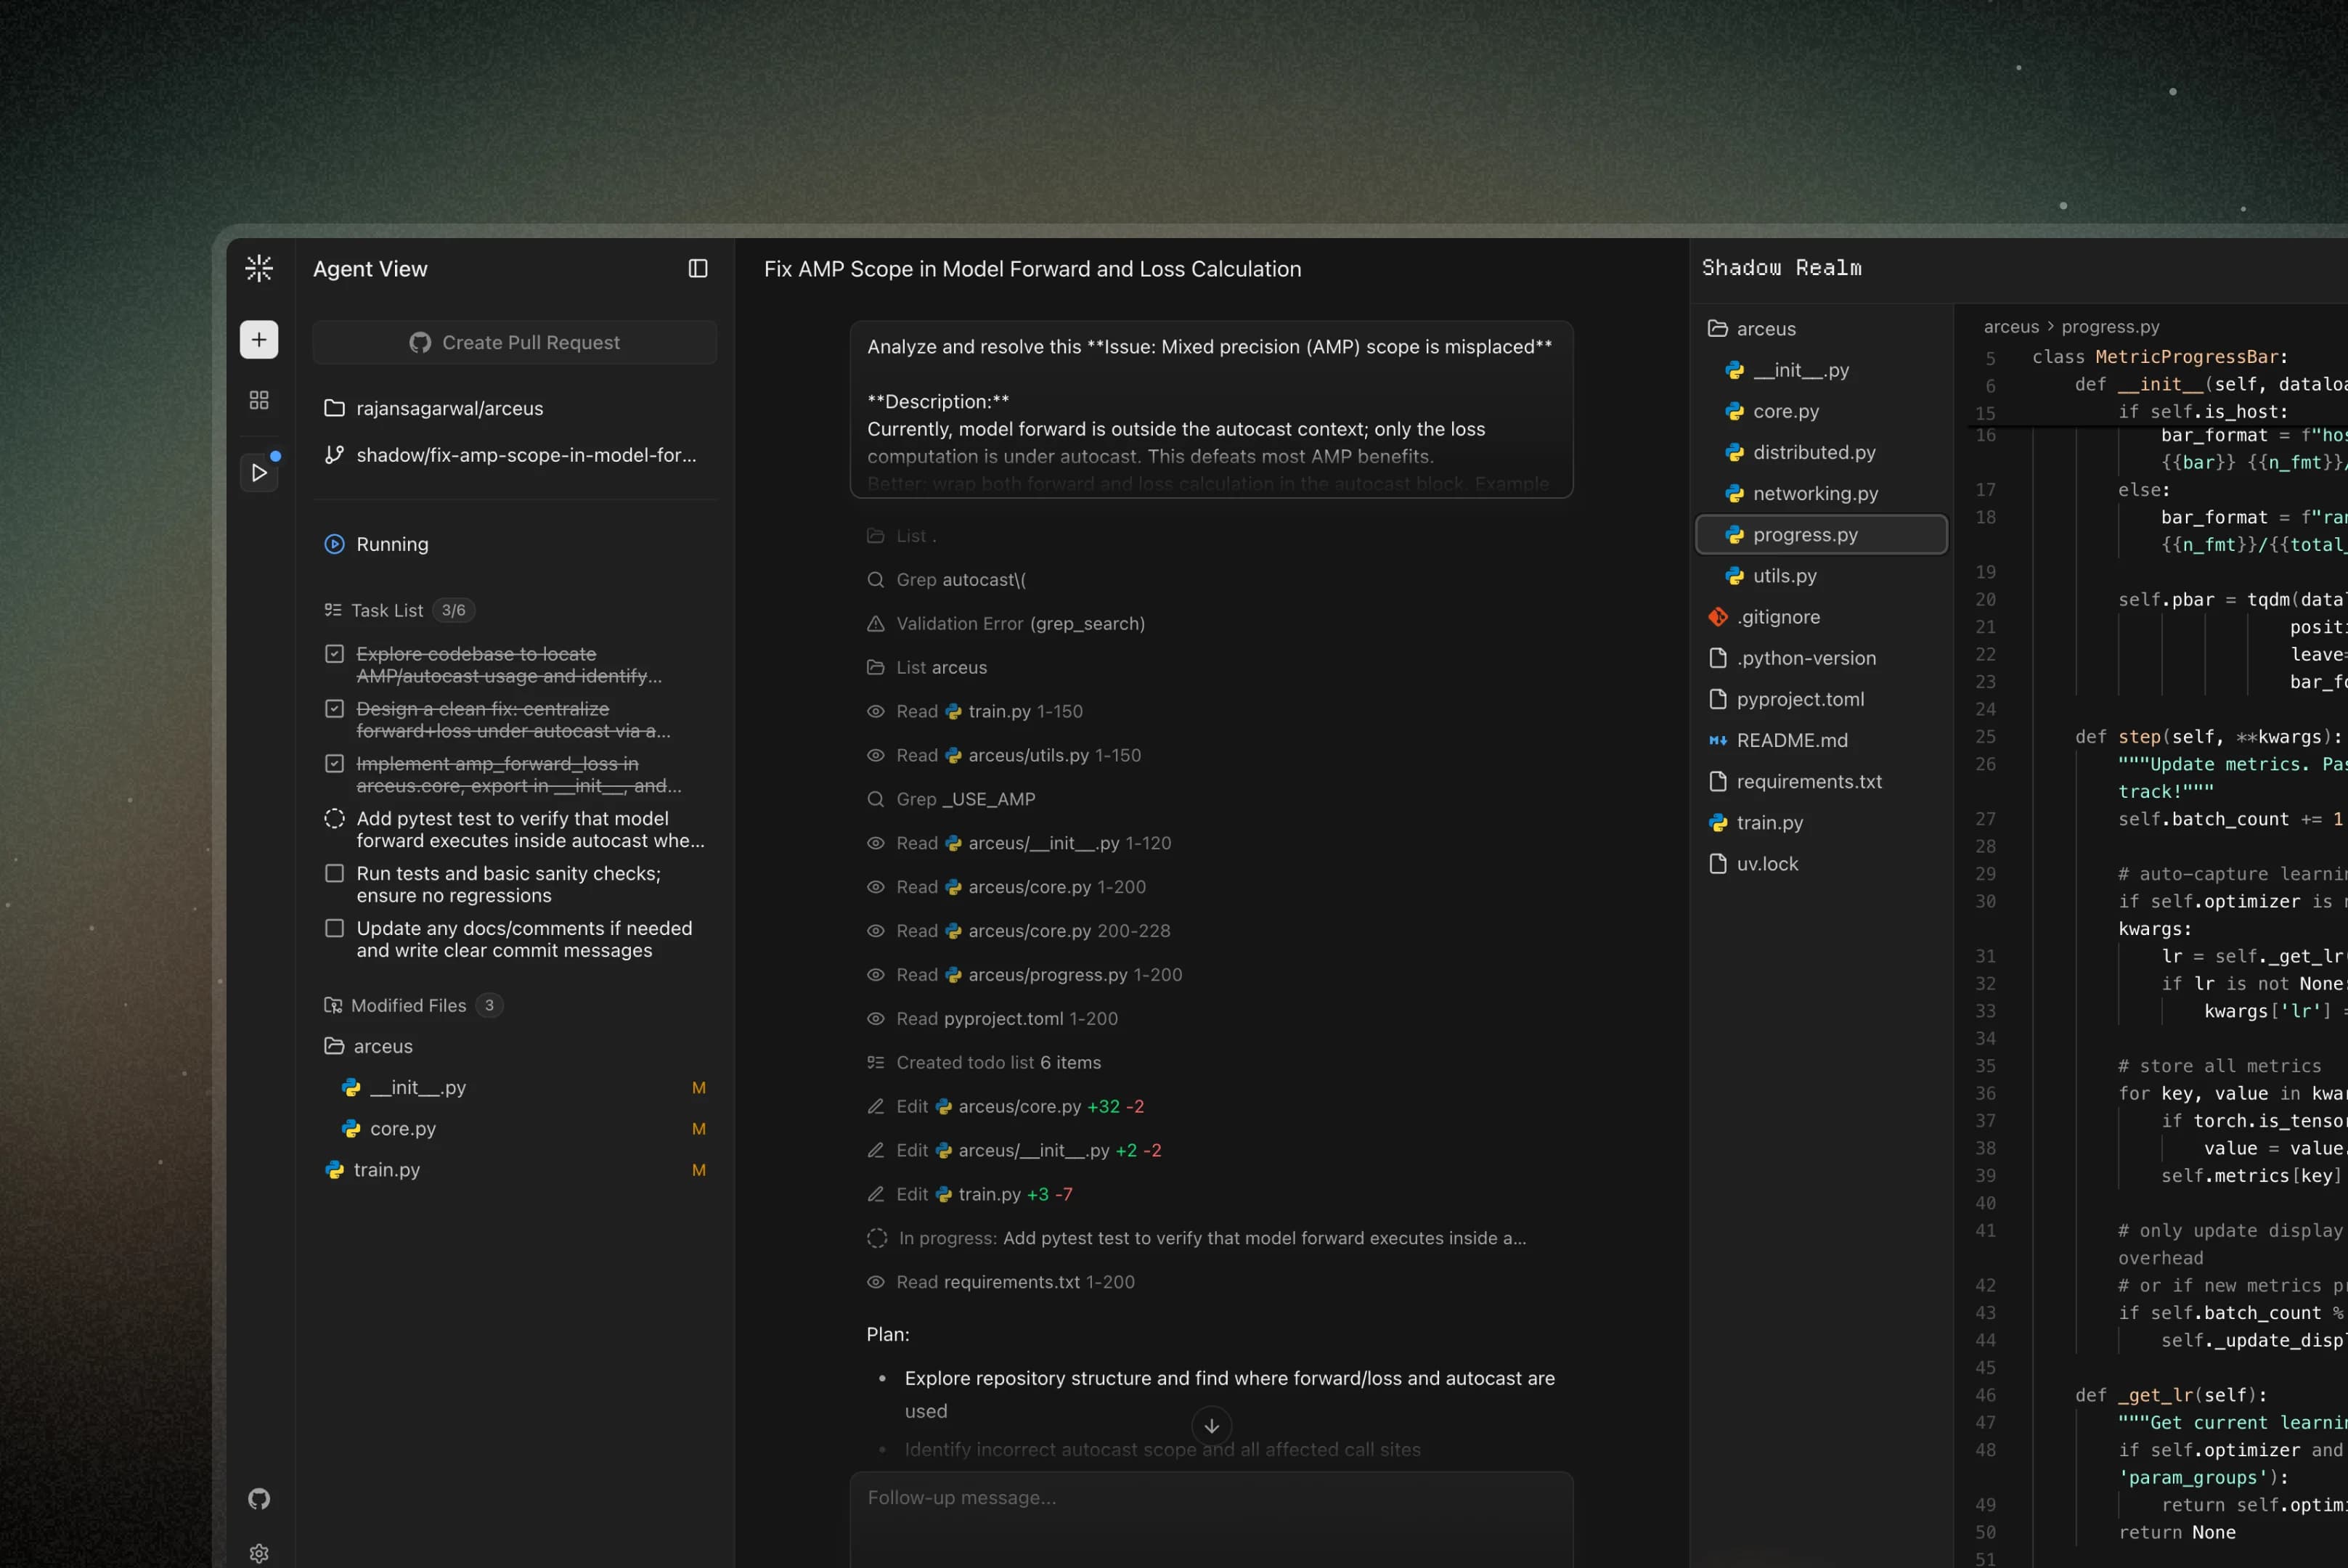Open the settings gear icon

(x=259, y=1553)
